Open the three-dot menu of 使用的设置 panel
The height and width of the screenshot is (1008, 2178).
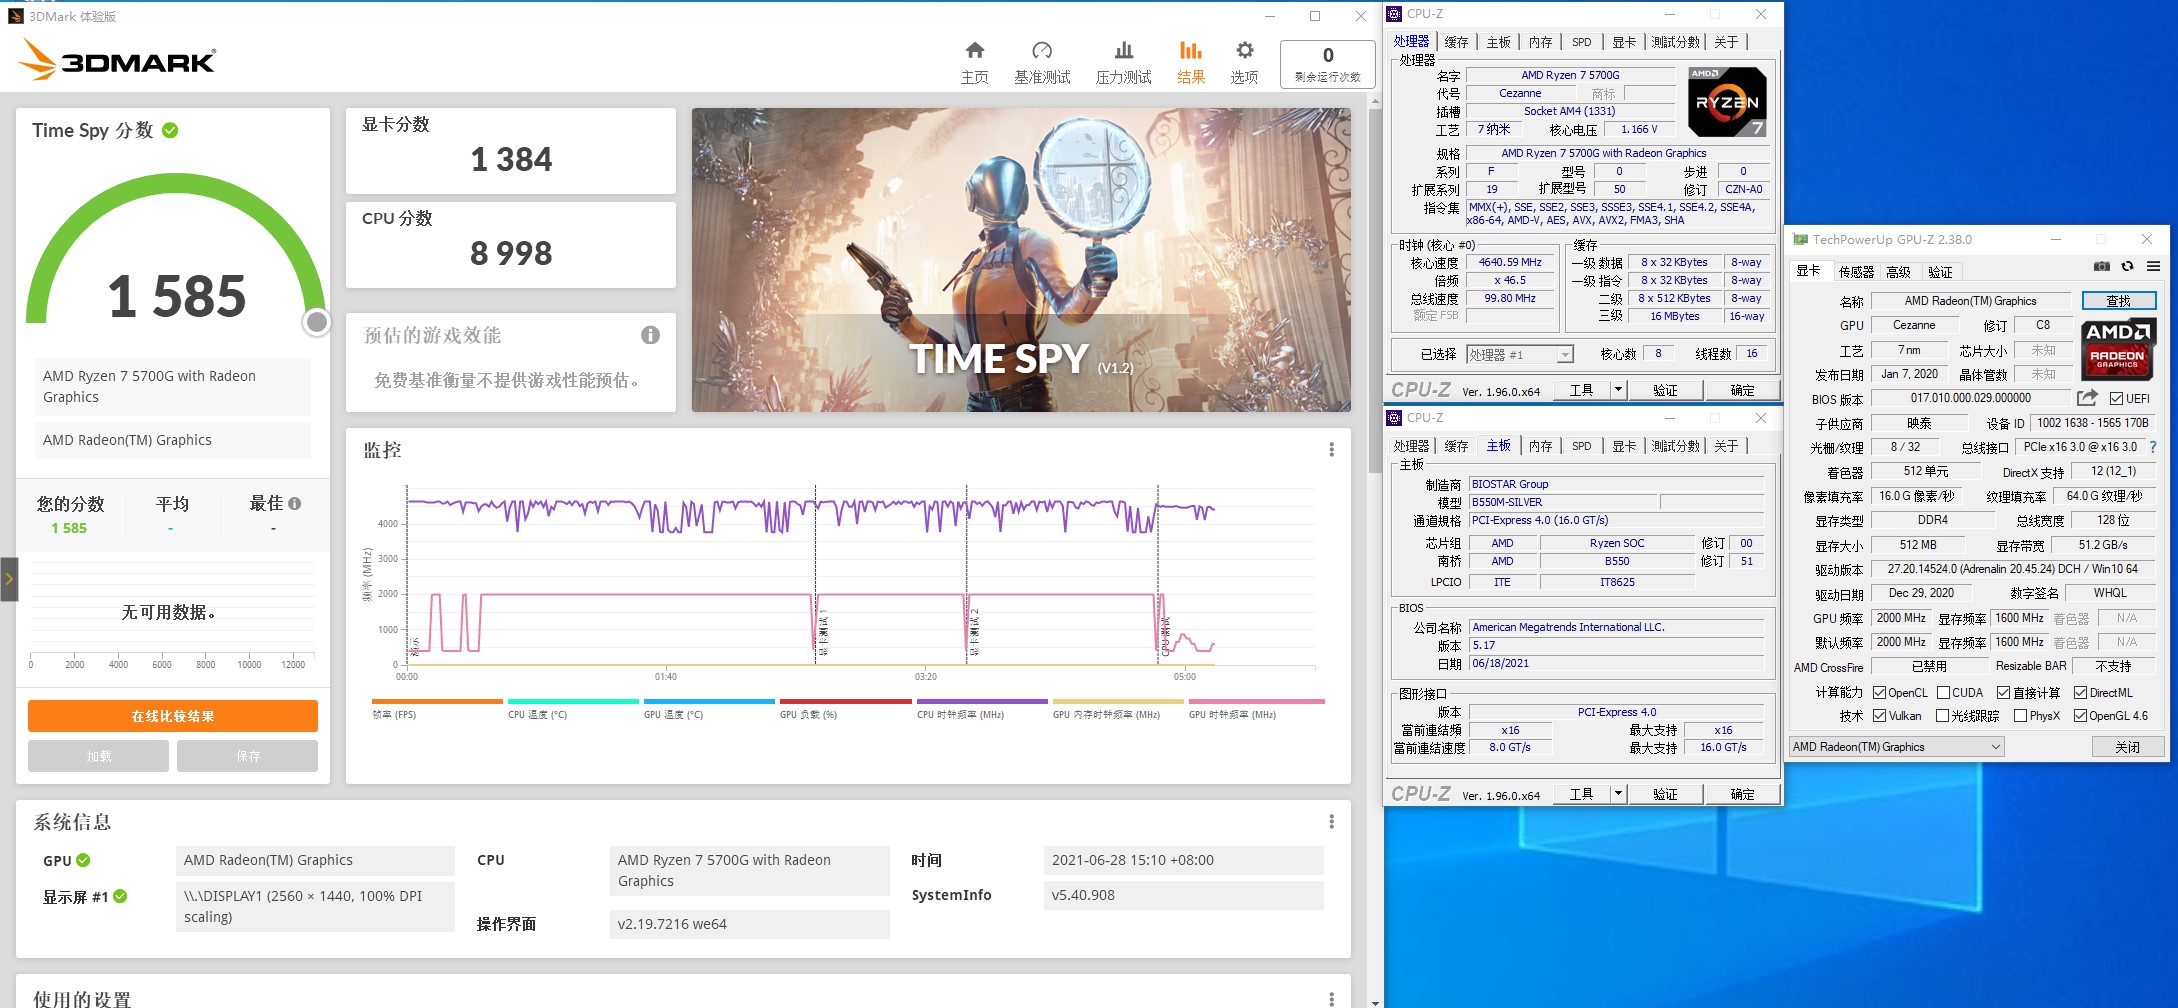[1331, 998]
